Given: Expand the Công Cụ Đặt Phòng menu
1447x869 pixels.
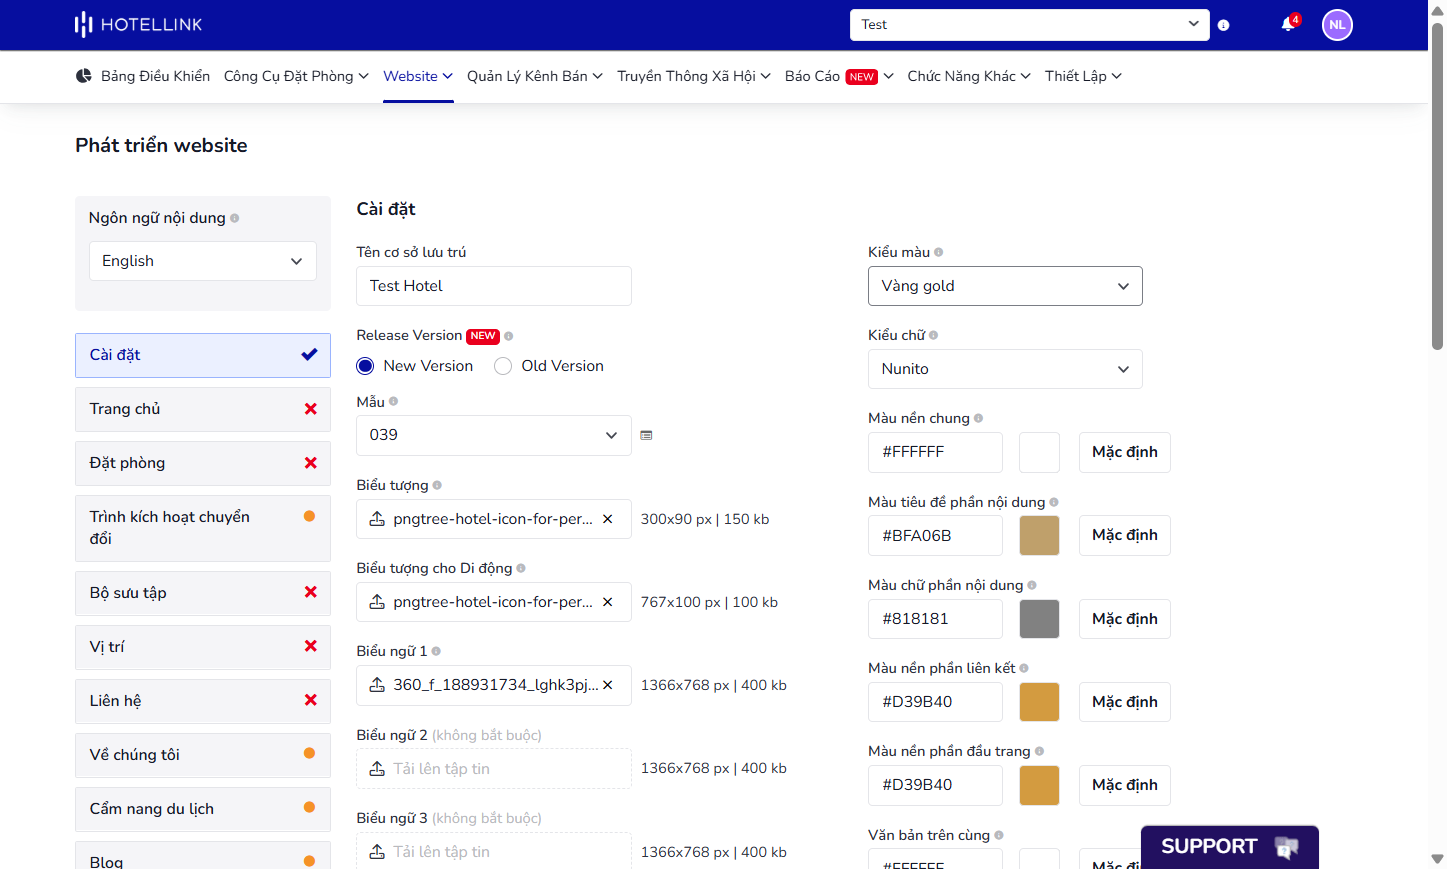Looking at the screenshot, I should [296, 76].
